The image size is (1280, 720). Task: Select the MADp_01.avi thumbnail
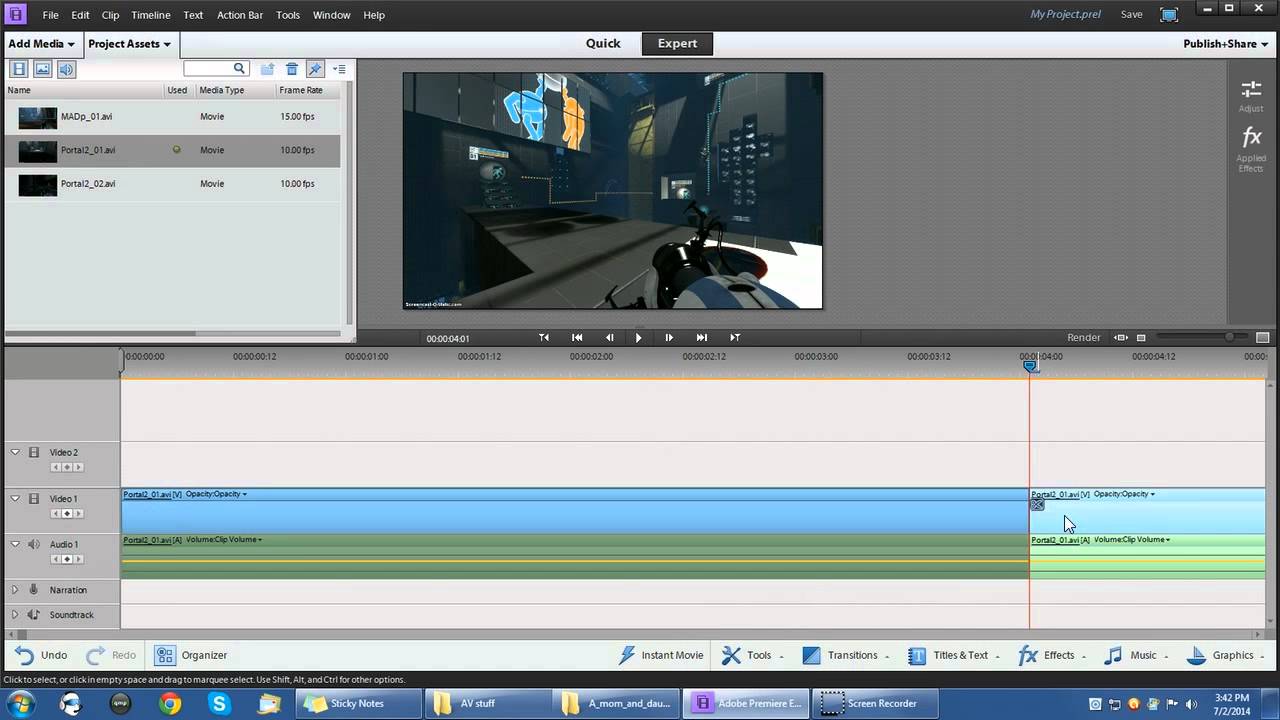point(38,117)
